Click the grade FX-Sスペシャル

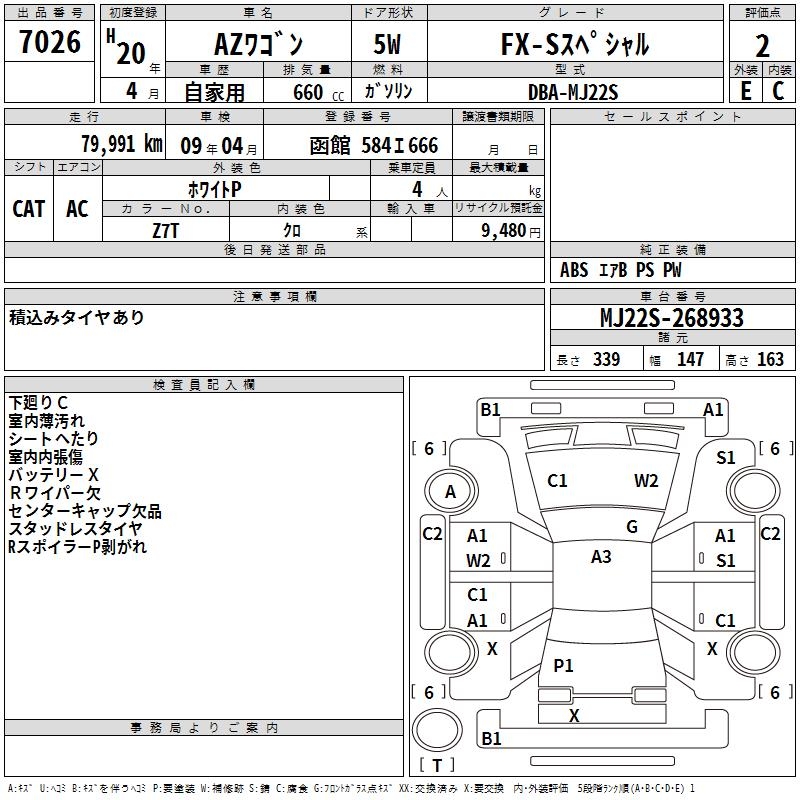coord(575,44)
